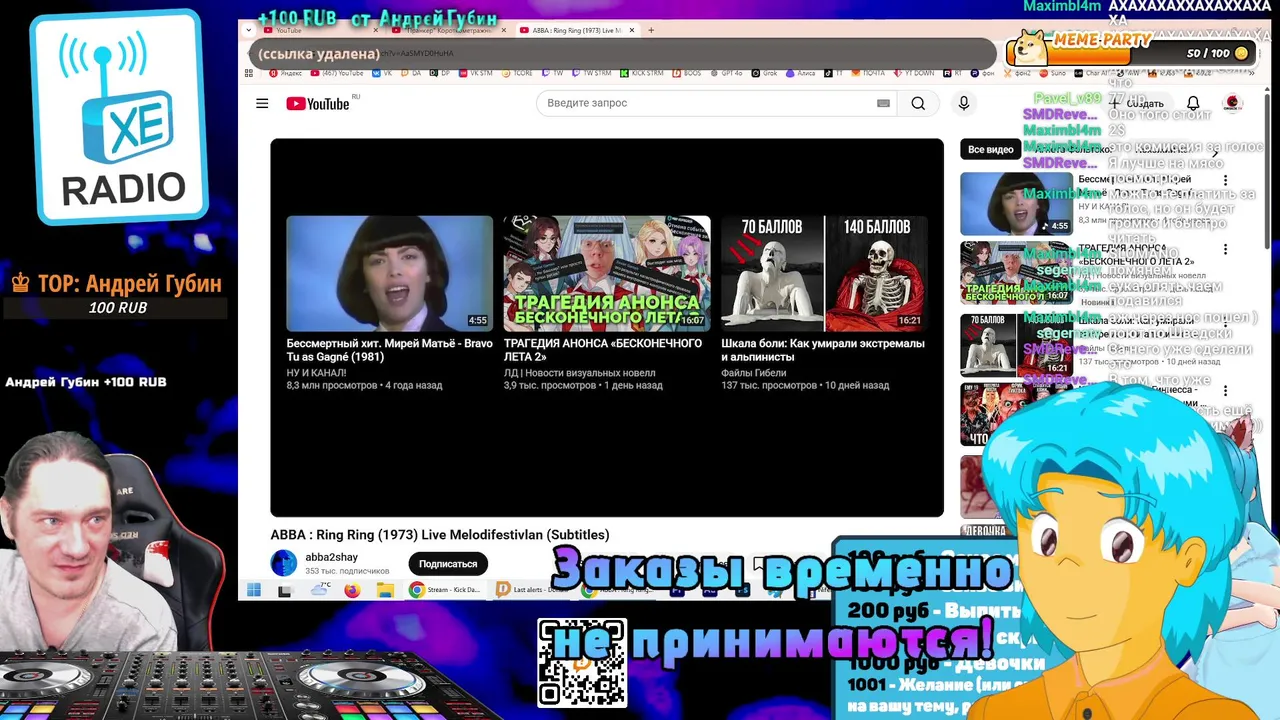This screenshot has width=1280, height=720.
Task: Open the Windows Start button
Action: 254,590
